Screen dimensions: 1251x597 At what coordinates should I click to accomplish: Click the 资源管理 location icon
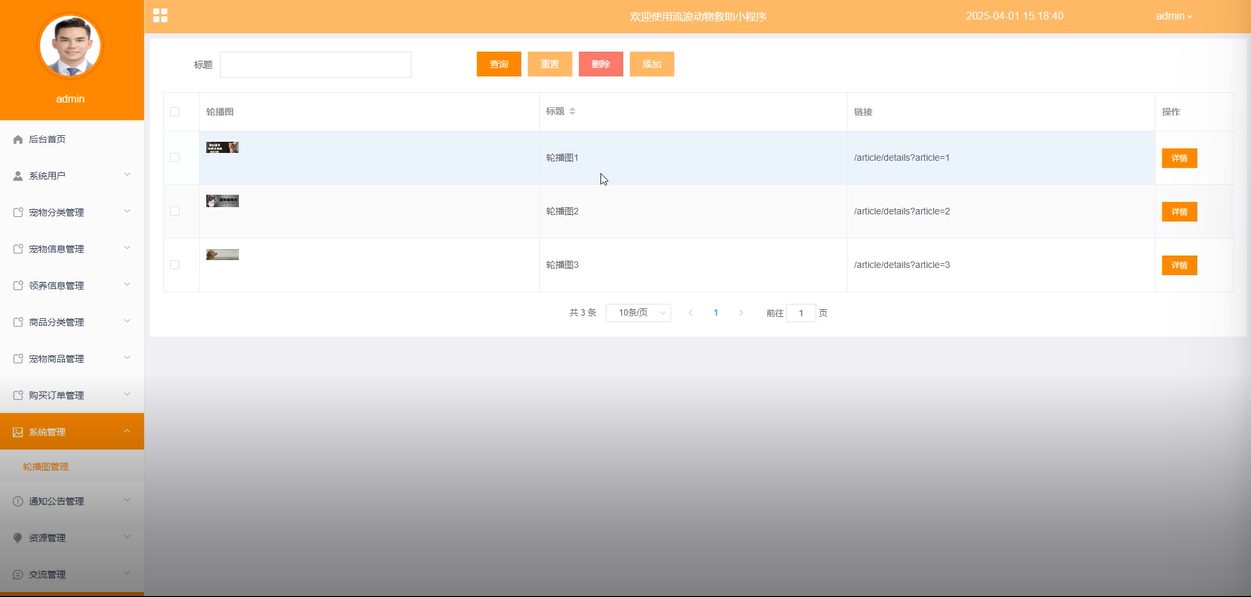point(18,538)
